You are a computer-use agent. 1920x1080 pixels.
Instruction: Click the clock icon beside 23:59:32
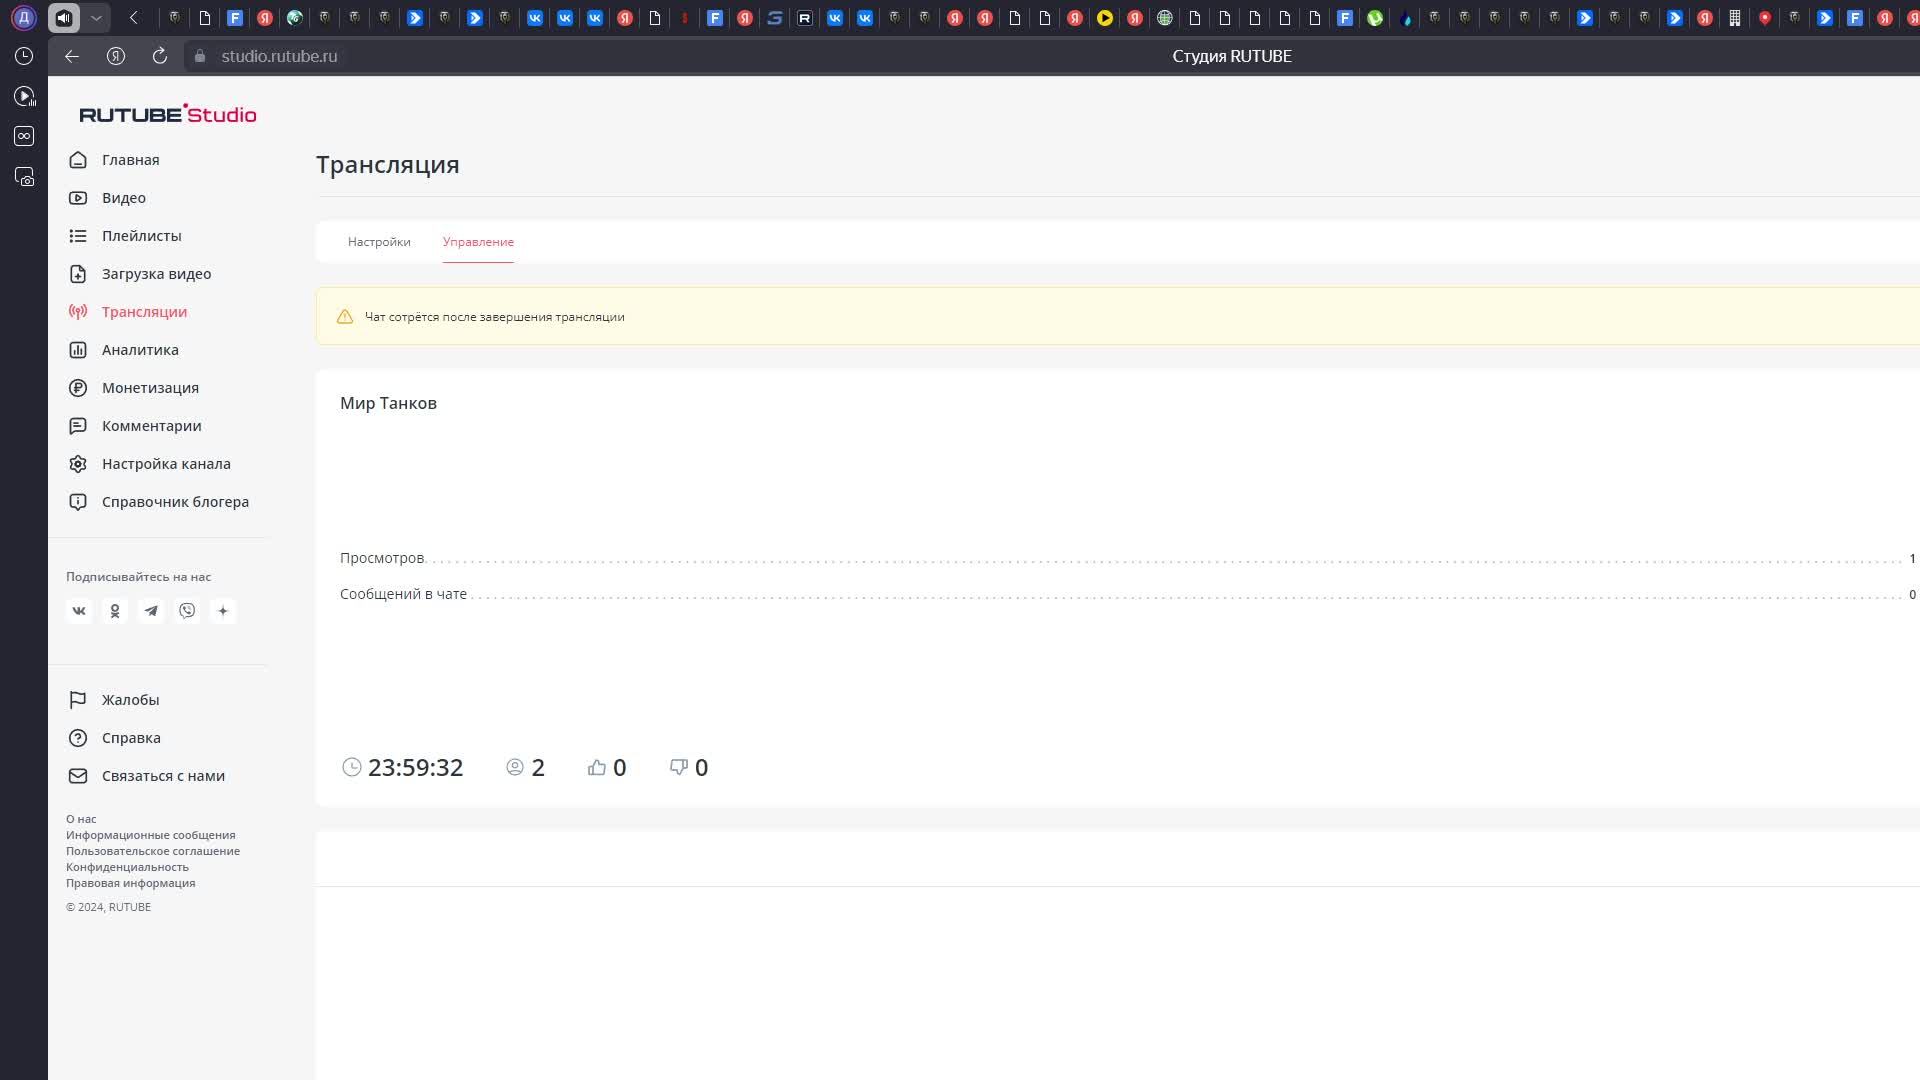click(352, 767)
